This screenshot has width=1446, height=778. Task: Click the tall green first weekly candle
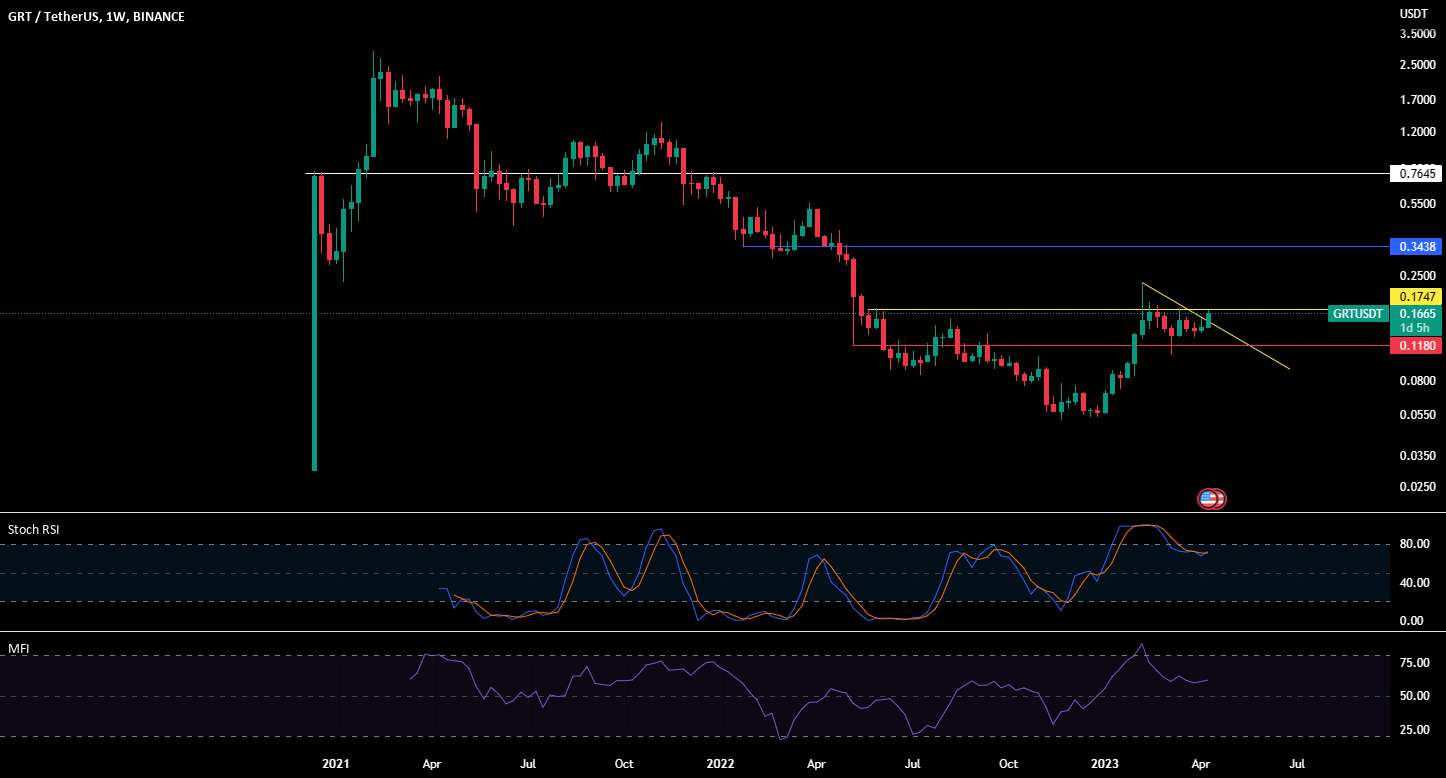click(314, 322)
